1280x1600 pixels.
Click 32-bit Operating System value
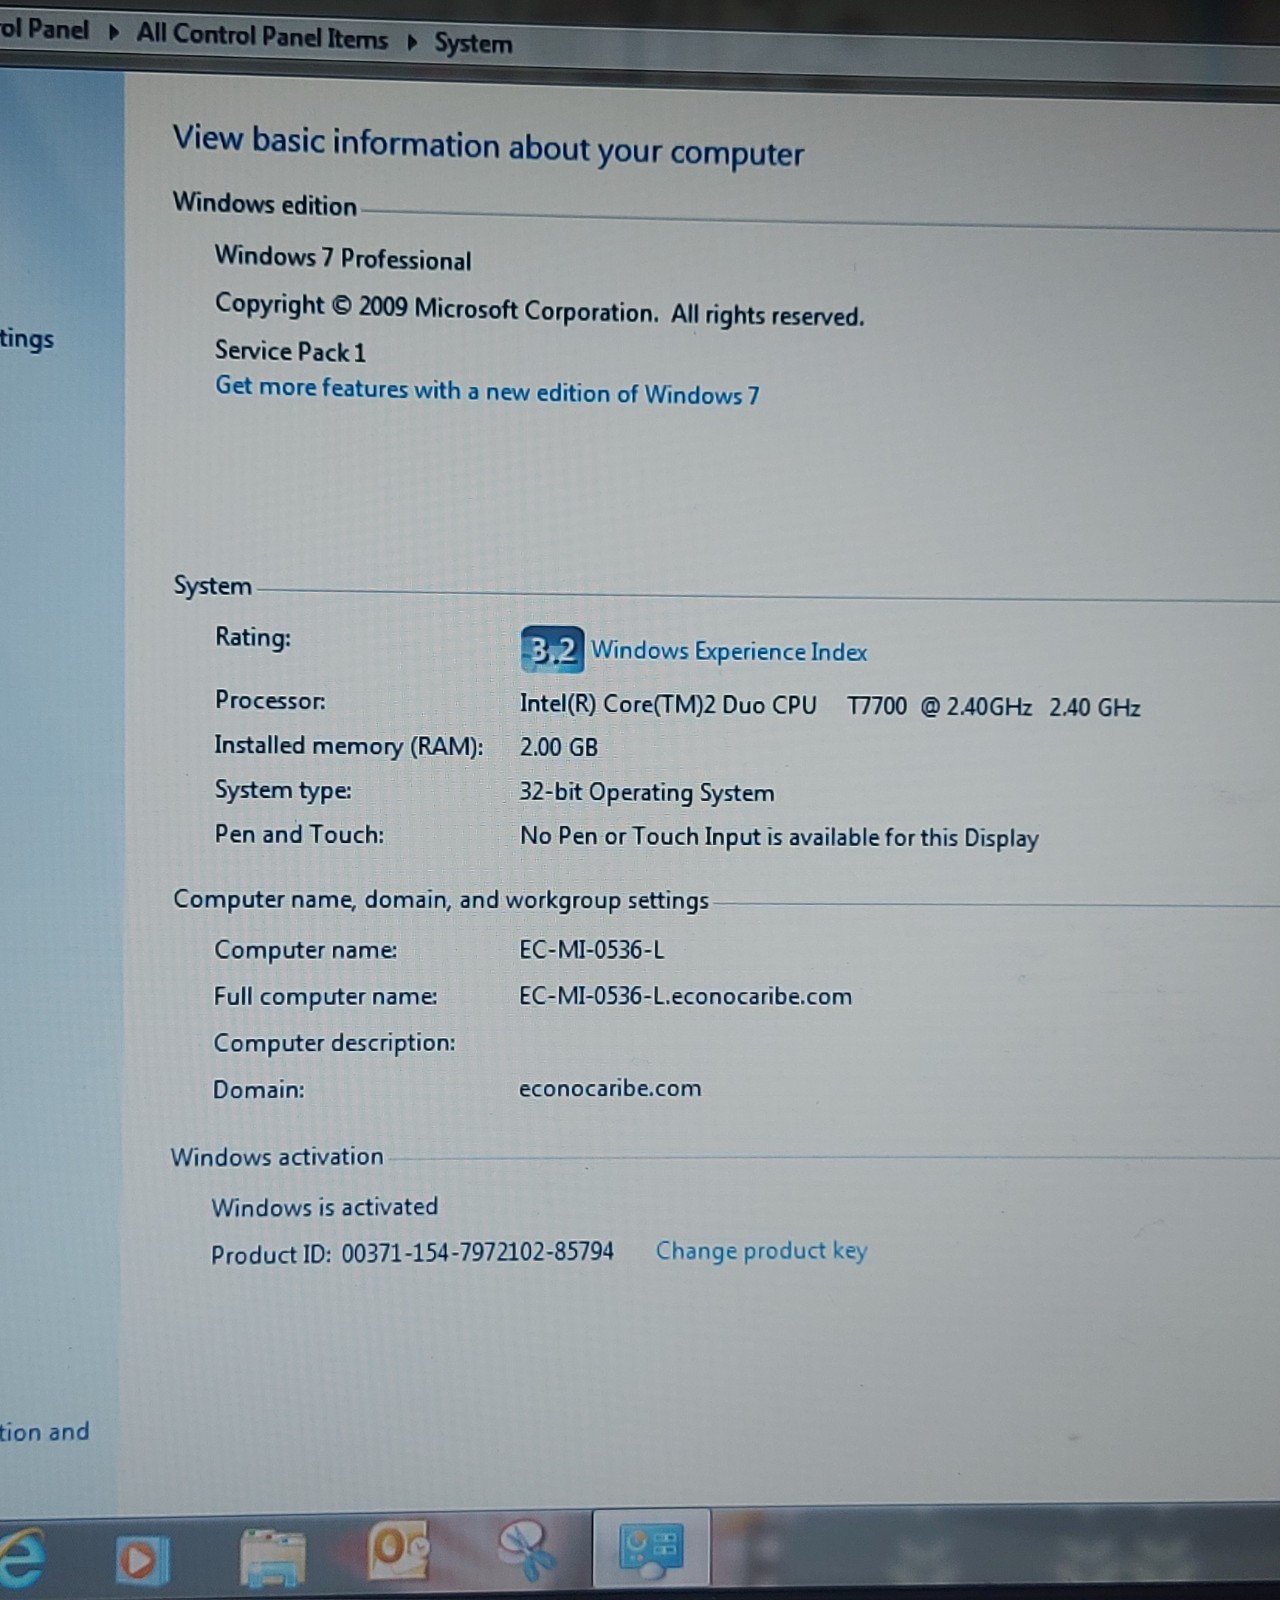coord(647,793)
